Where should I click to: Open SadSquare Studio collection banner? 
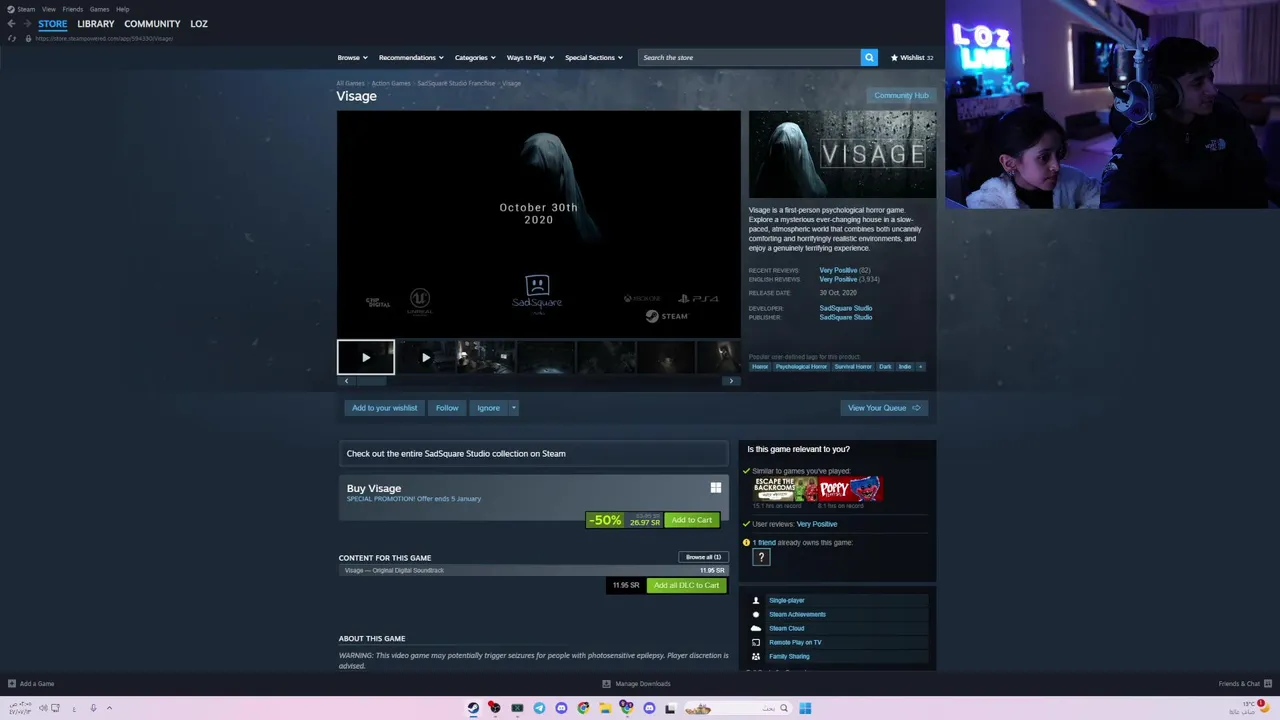coord(533,453)
